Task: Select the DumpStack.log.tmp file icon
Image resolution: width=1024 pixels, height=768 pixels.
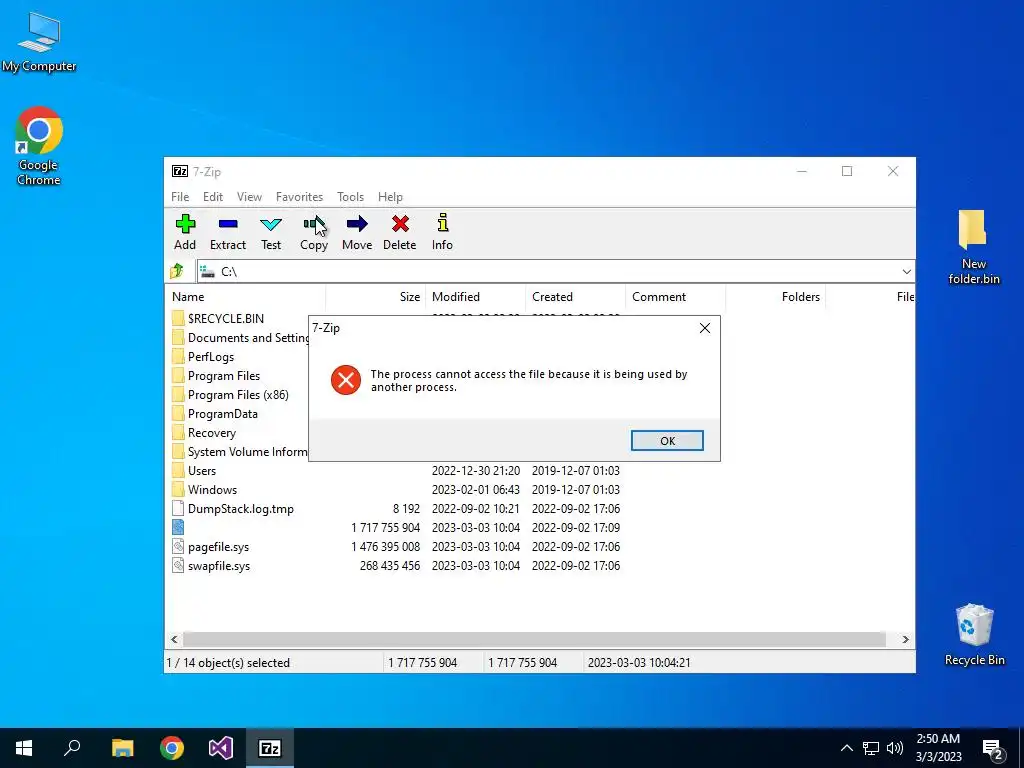Action: coord(178,509)
